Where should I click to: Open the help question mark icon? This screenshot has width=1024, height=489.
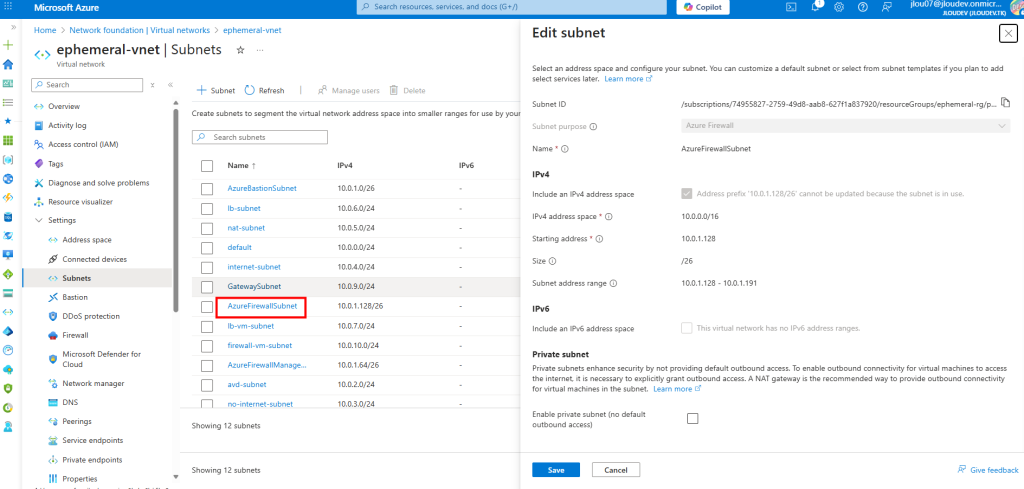point(863,7)
